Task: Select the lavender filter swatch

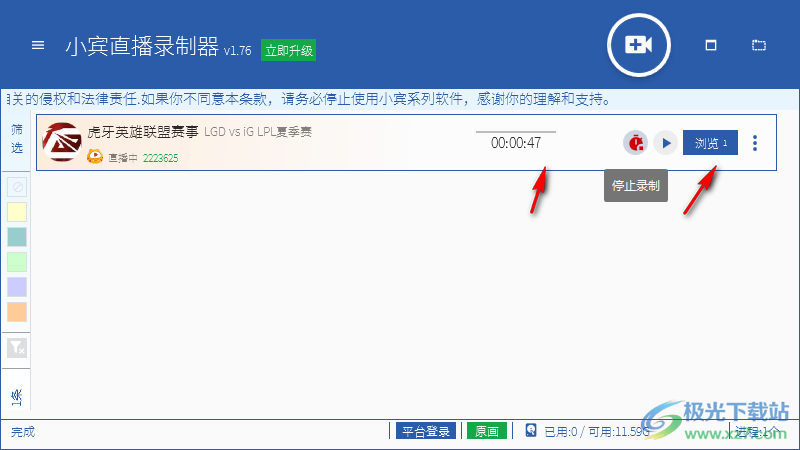Action: coord(17,287)
